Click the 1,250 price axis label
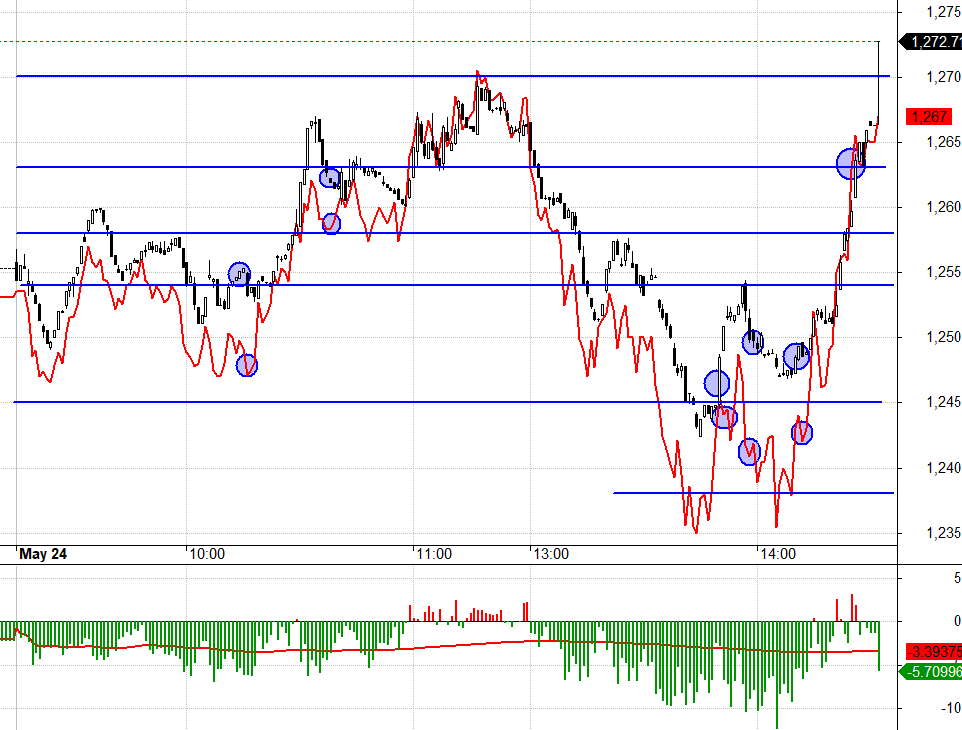Viewport: 962px width, 730px height. [943, 337]
